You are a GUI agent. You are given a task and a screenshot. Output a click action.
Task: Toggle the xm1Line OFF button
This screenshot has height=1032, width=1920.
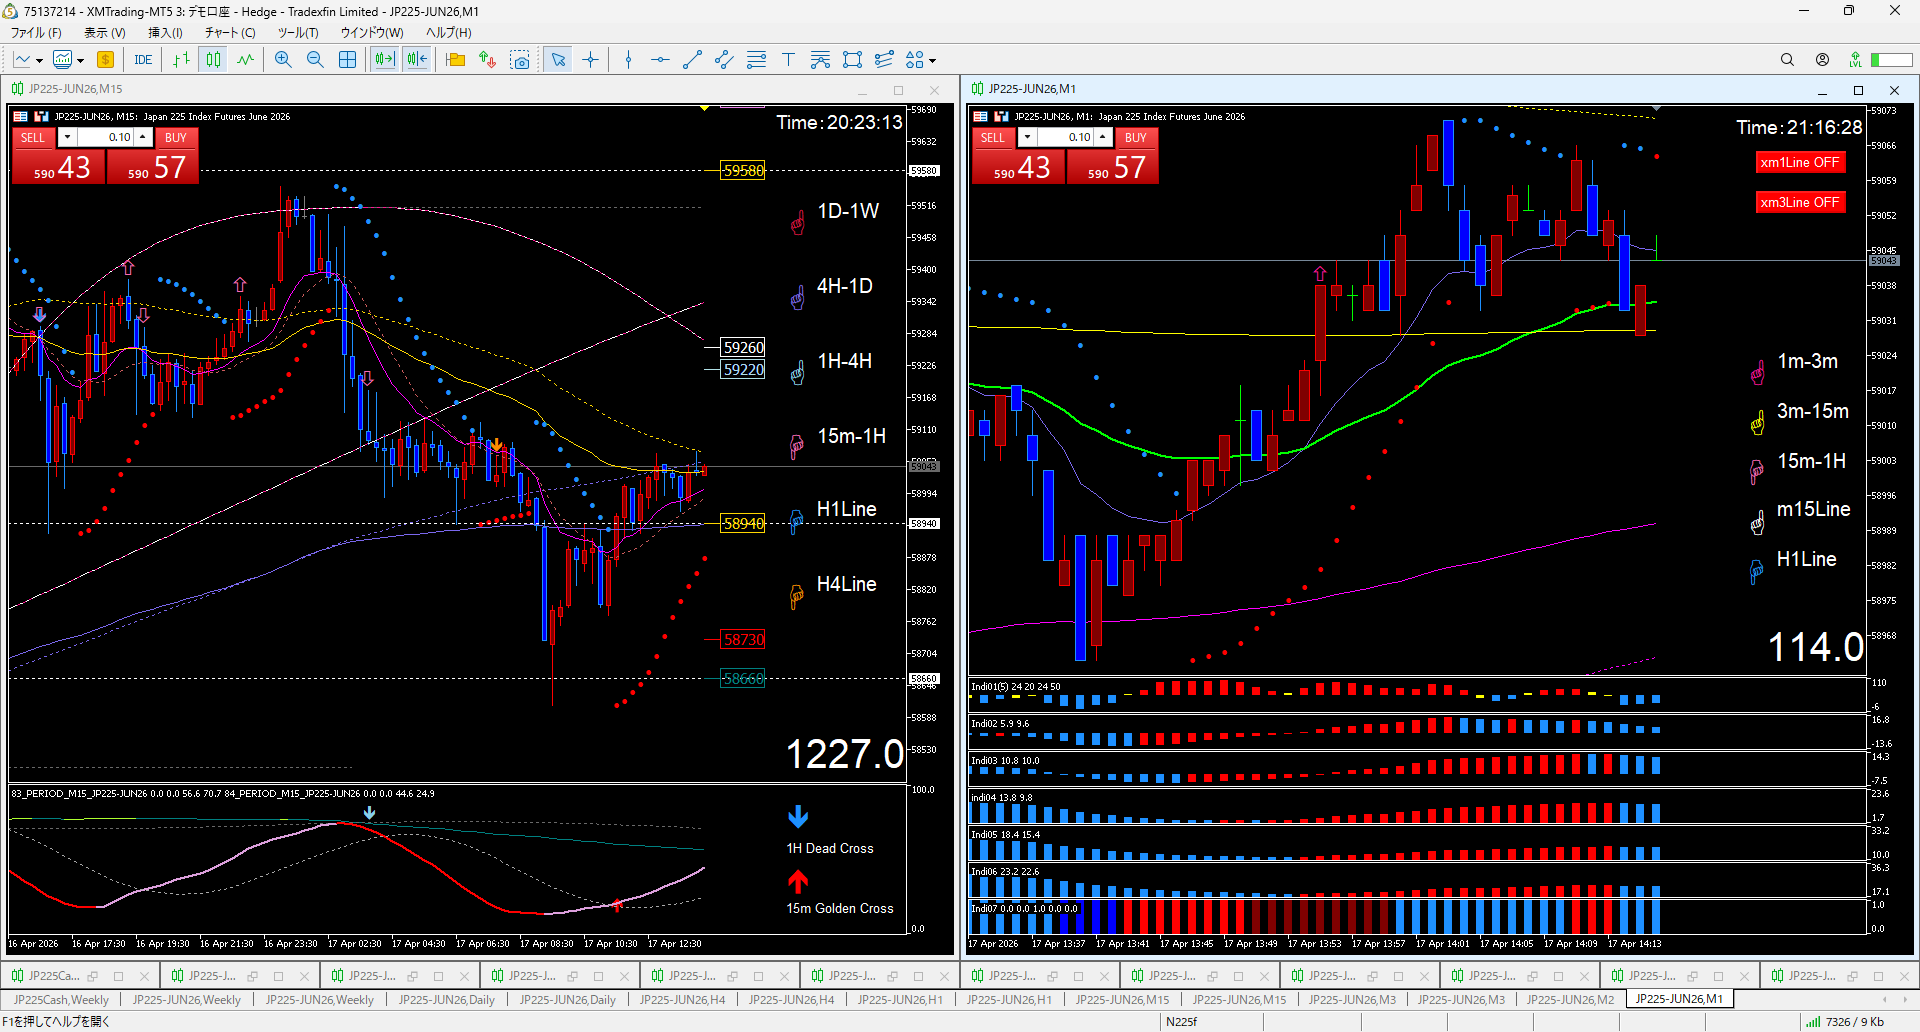(1799, 163)
